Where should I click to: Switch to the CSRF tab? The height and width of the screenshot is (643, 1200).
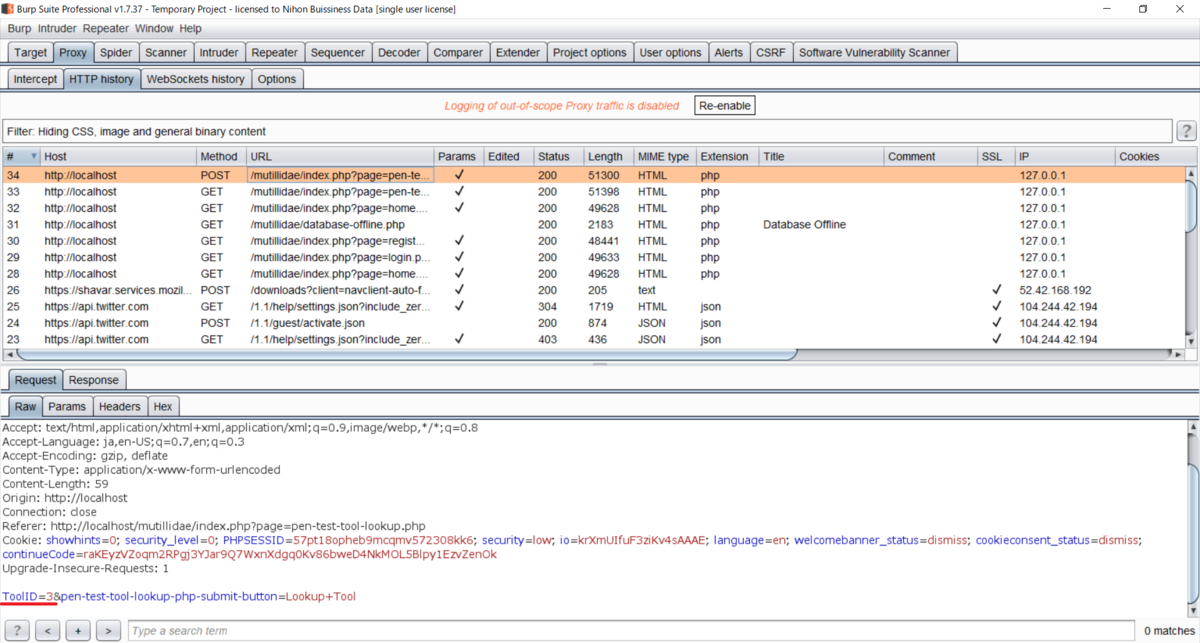(x=771, y=53)
